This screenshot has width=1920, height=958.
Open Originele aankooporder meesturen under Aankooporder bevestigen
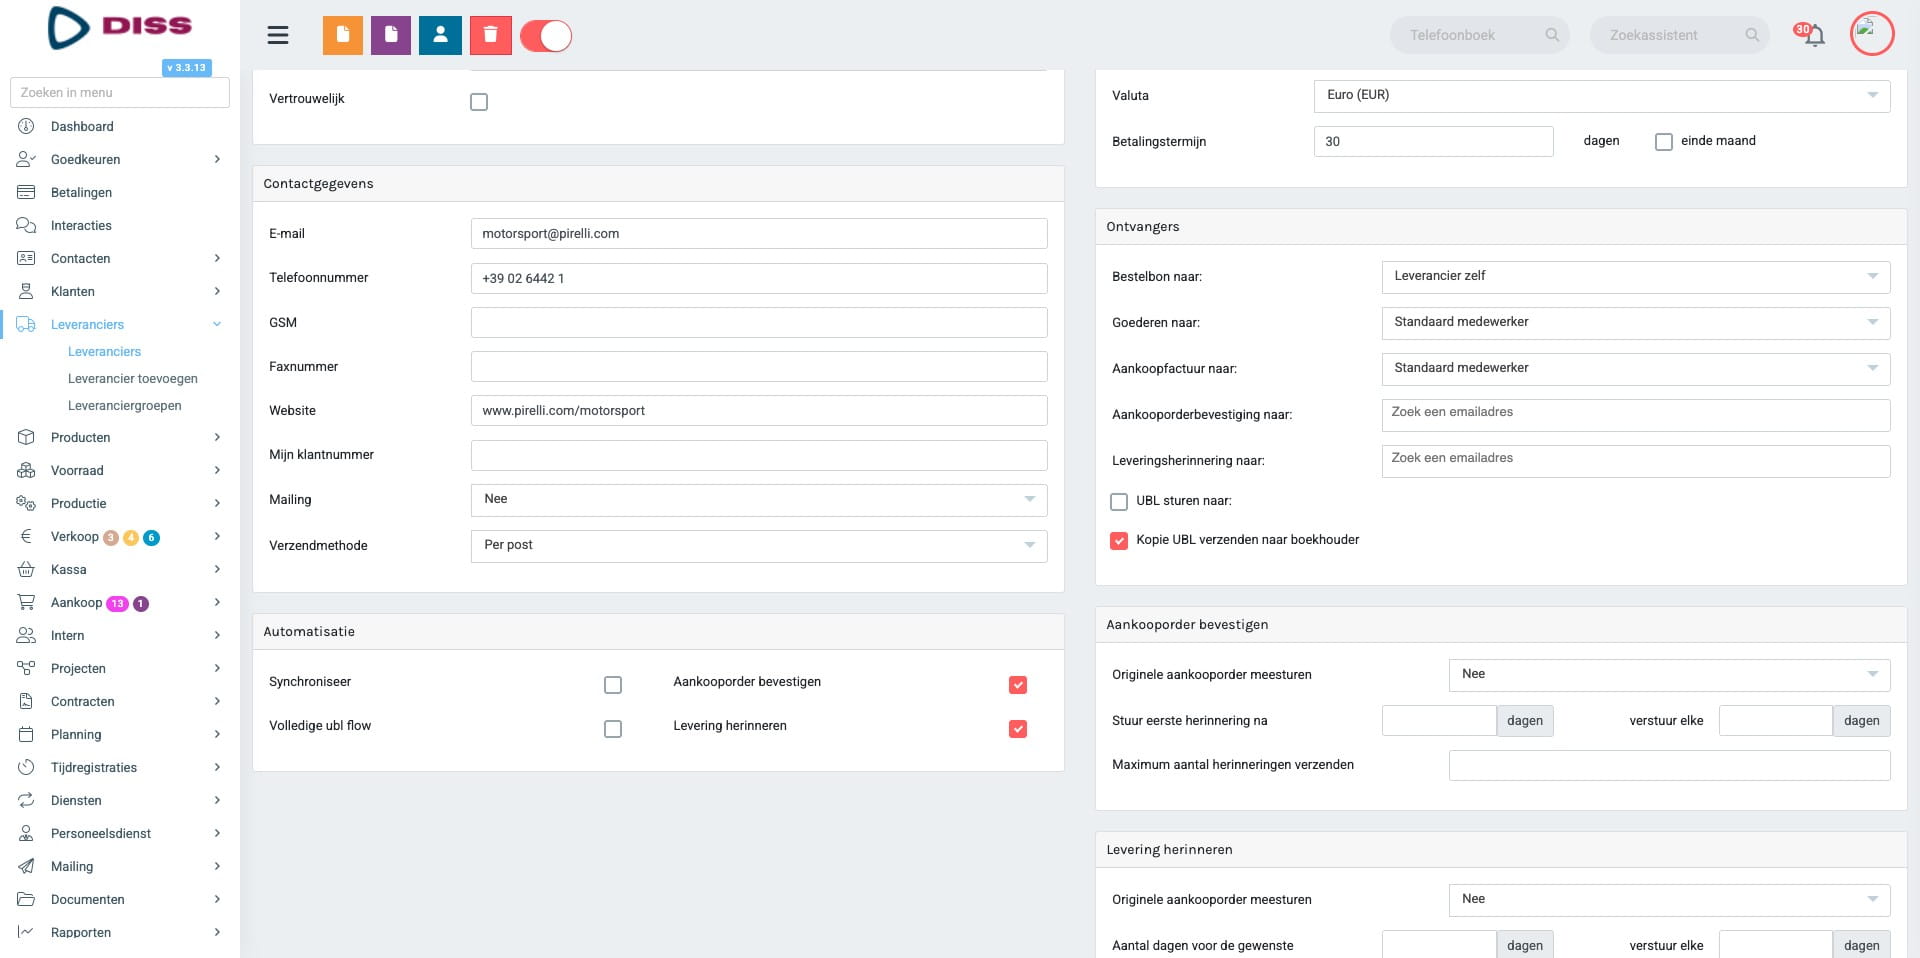coord(1670,675)
